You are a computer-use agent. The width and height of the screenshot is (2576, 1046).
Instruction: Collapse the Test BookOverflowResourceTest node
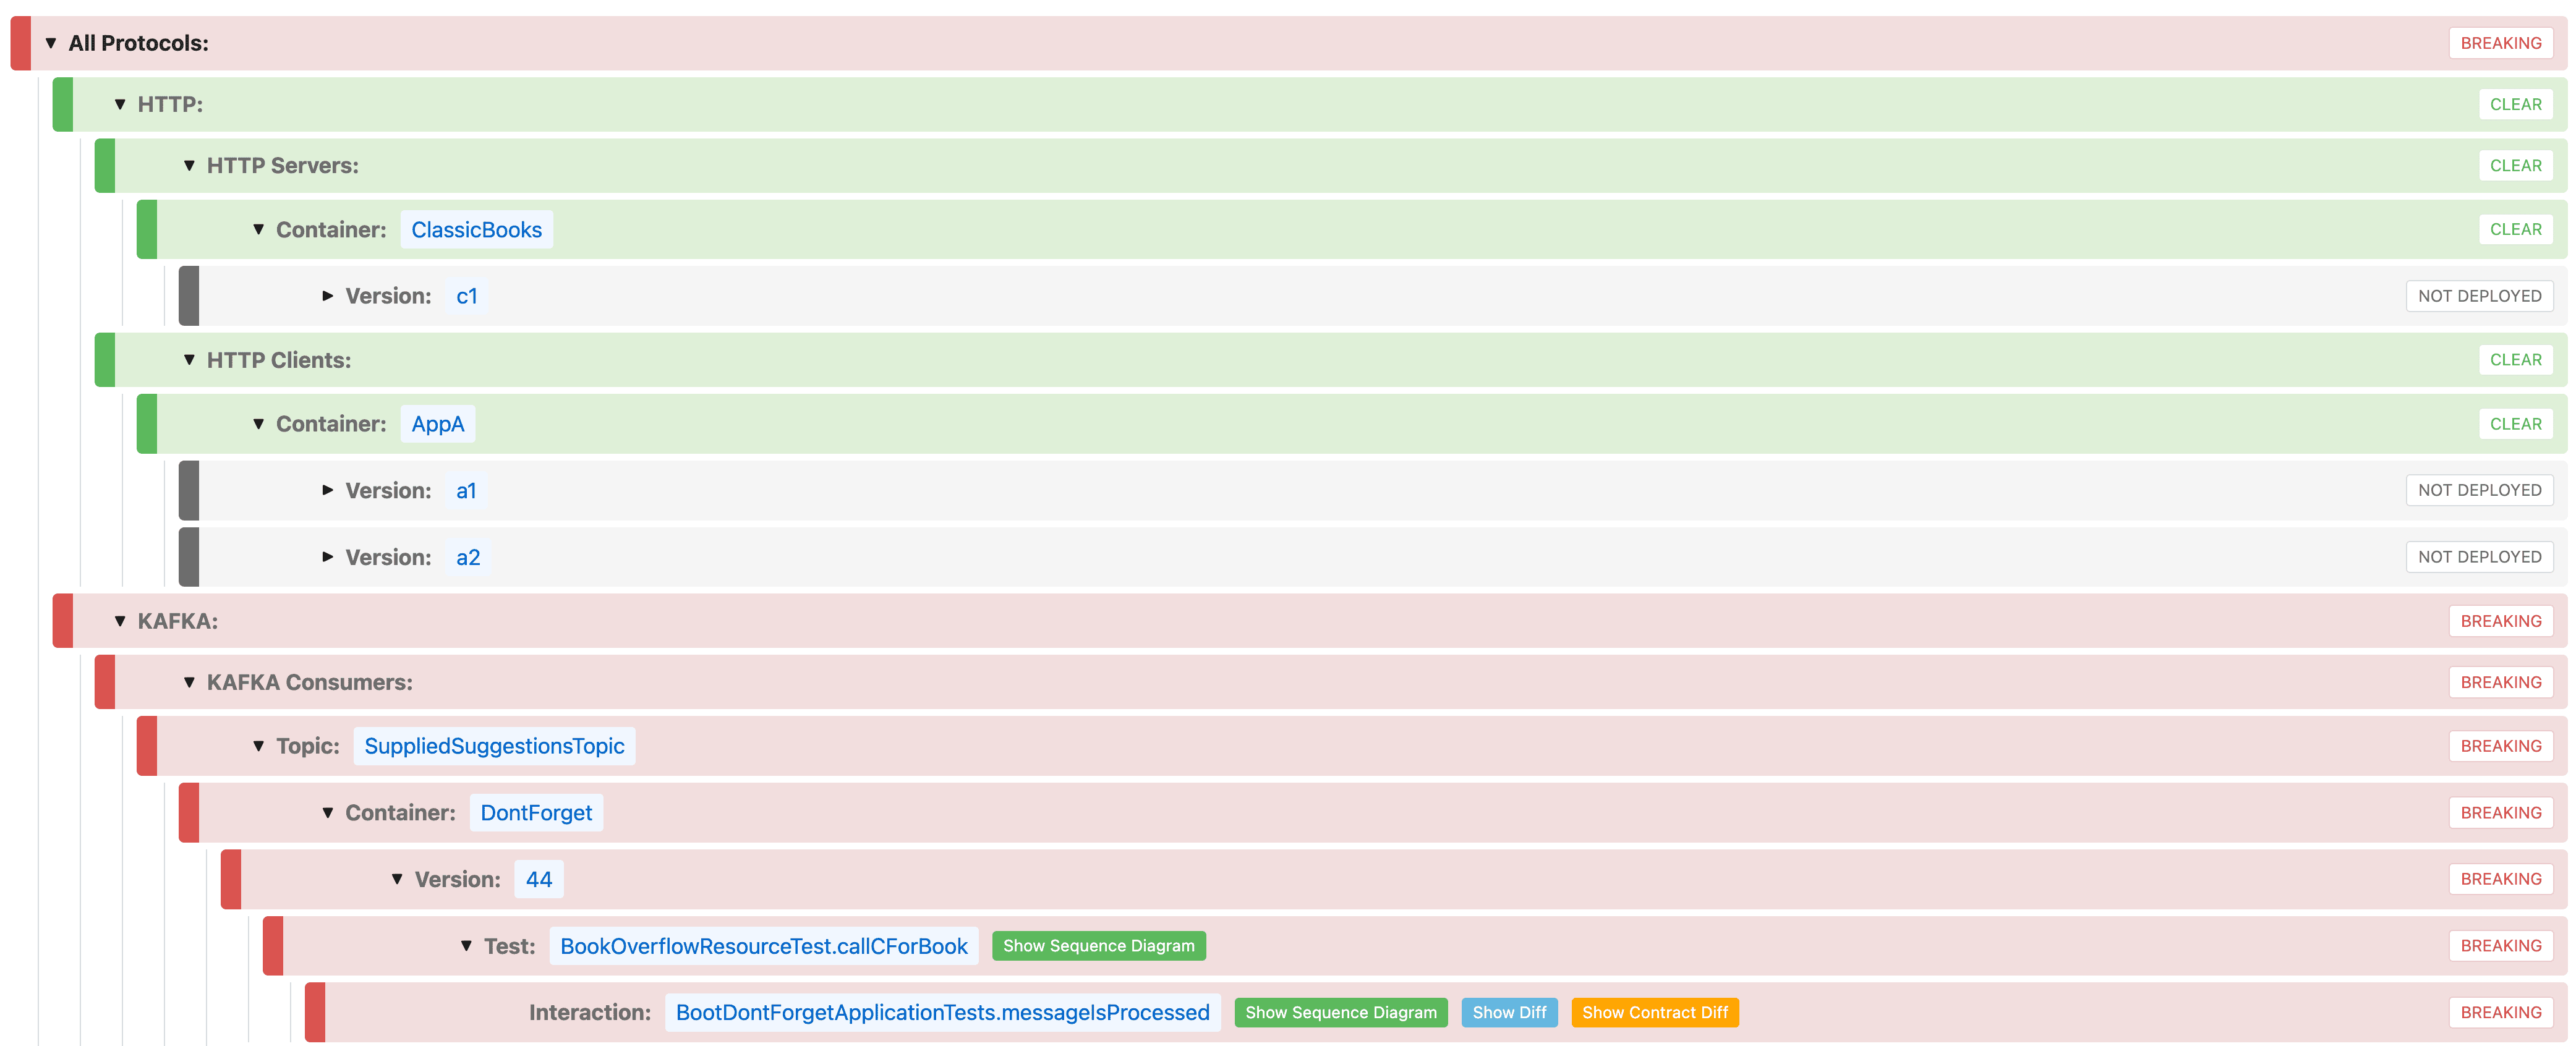click(465, 945)
